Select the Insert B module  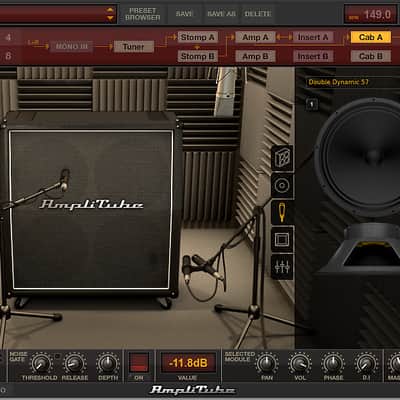(313, 56)
